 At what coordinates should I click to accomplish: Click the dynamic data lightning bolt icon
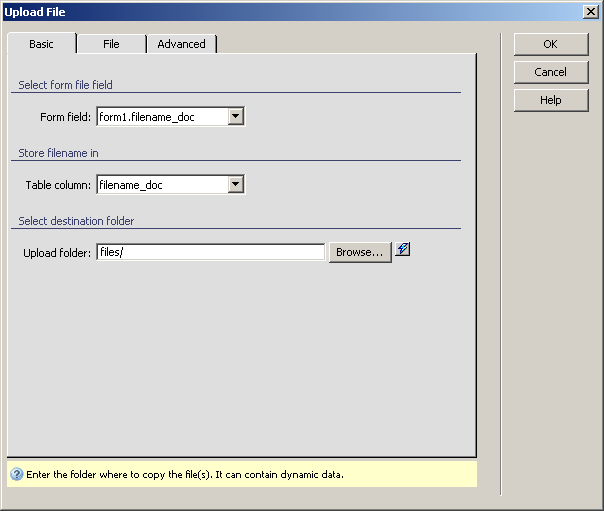[x=403, y=250]
